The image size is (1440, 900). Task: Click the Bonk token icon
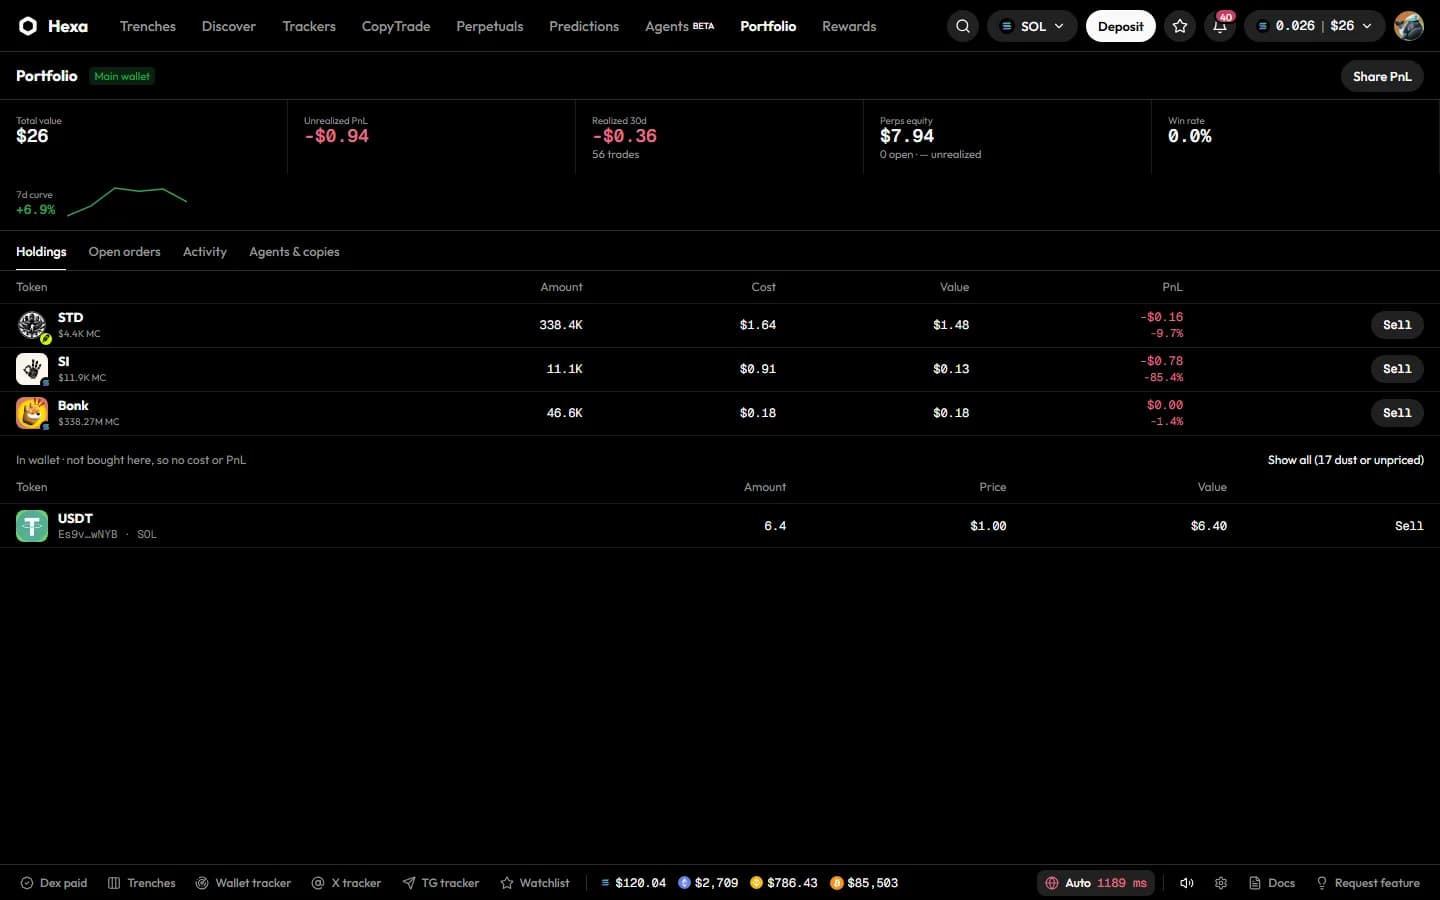pyautogui.click(x=32, y=413)
